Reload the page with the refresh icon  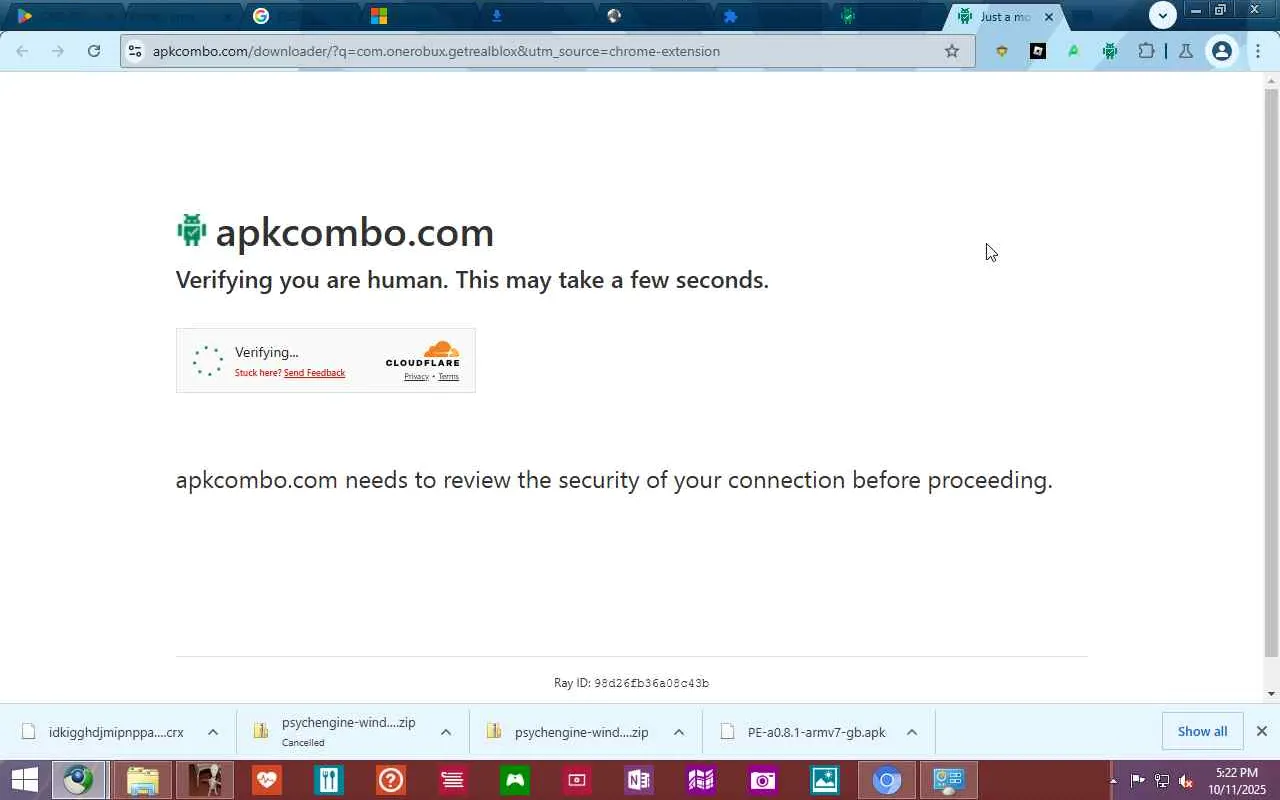pyautogui.click(x=94, y=51)
